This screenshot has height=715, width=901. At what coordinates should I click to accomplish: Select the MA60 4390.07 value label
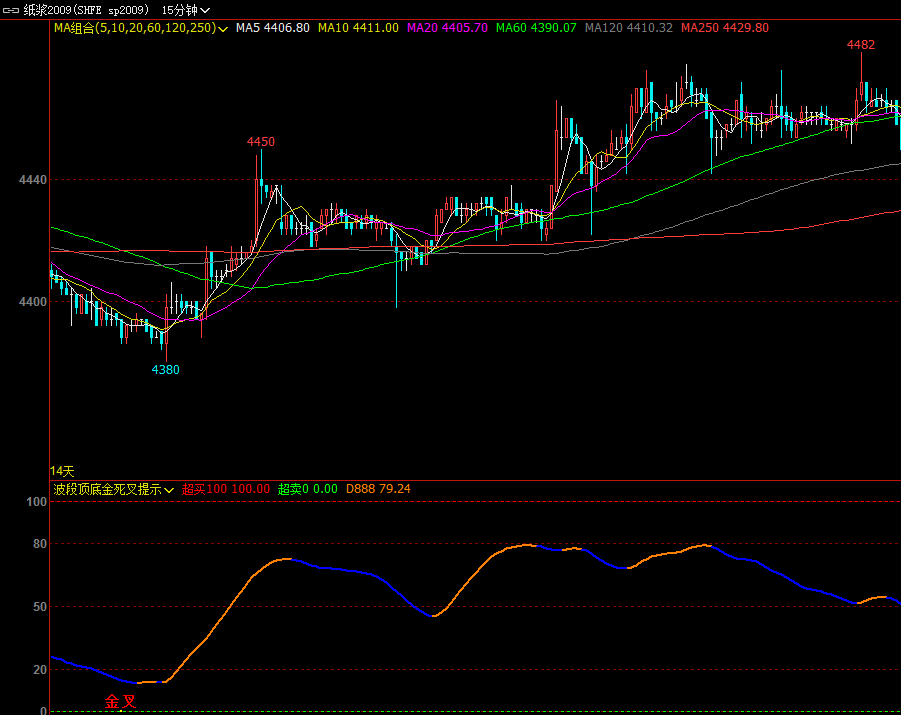tap(536, 28)
